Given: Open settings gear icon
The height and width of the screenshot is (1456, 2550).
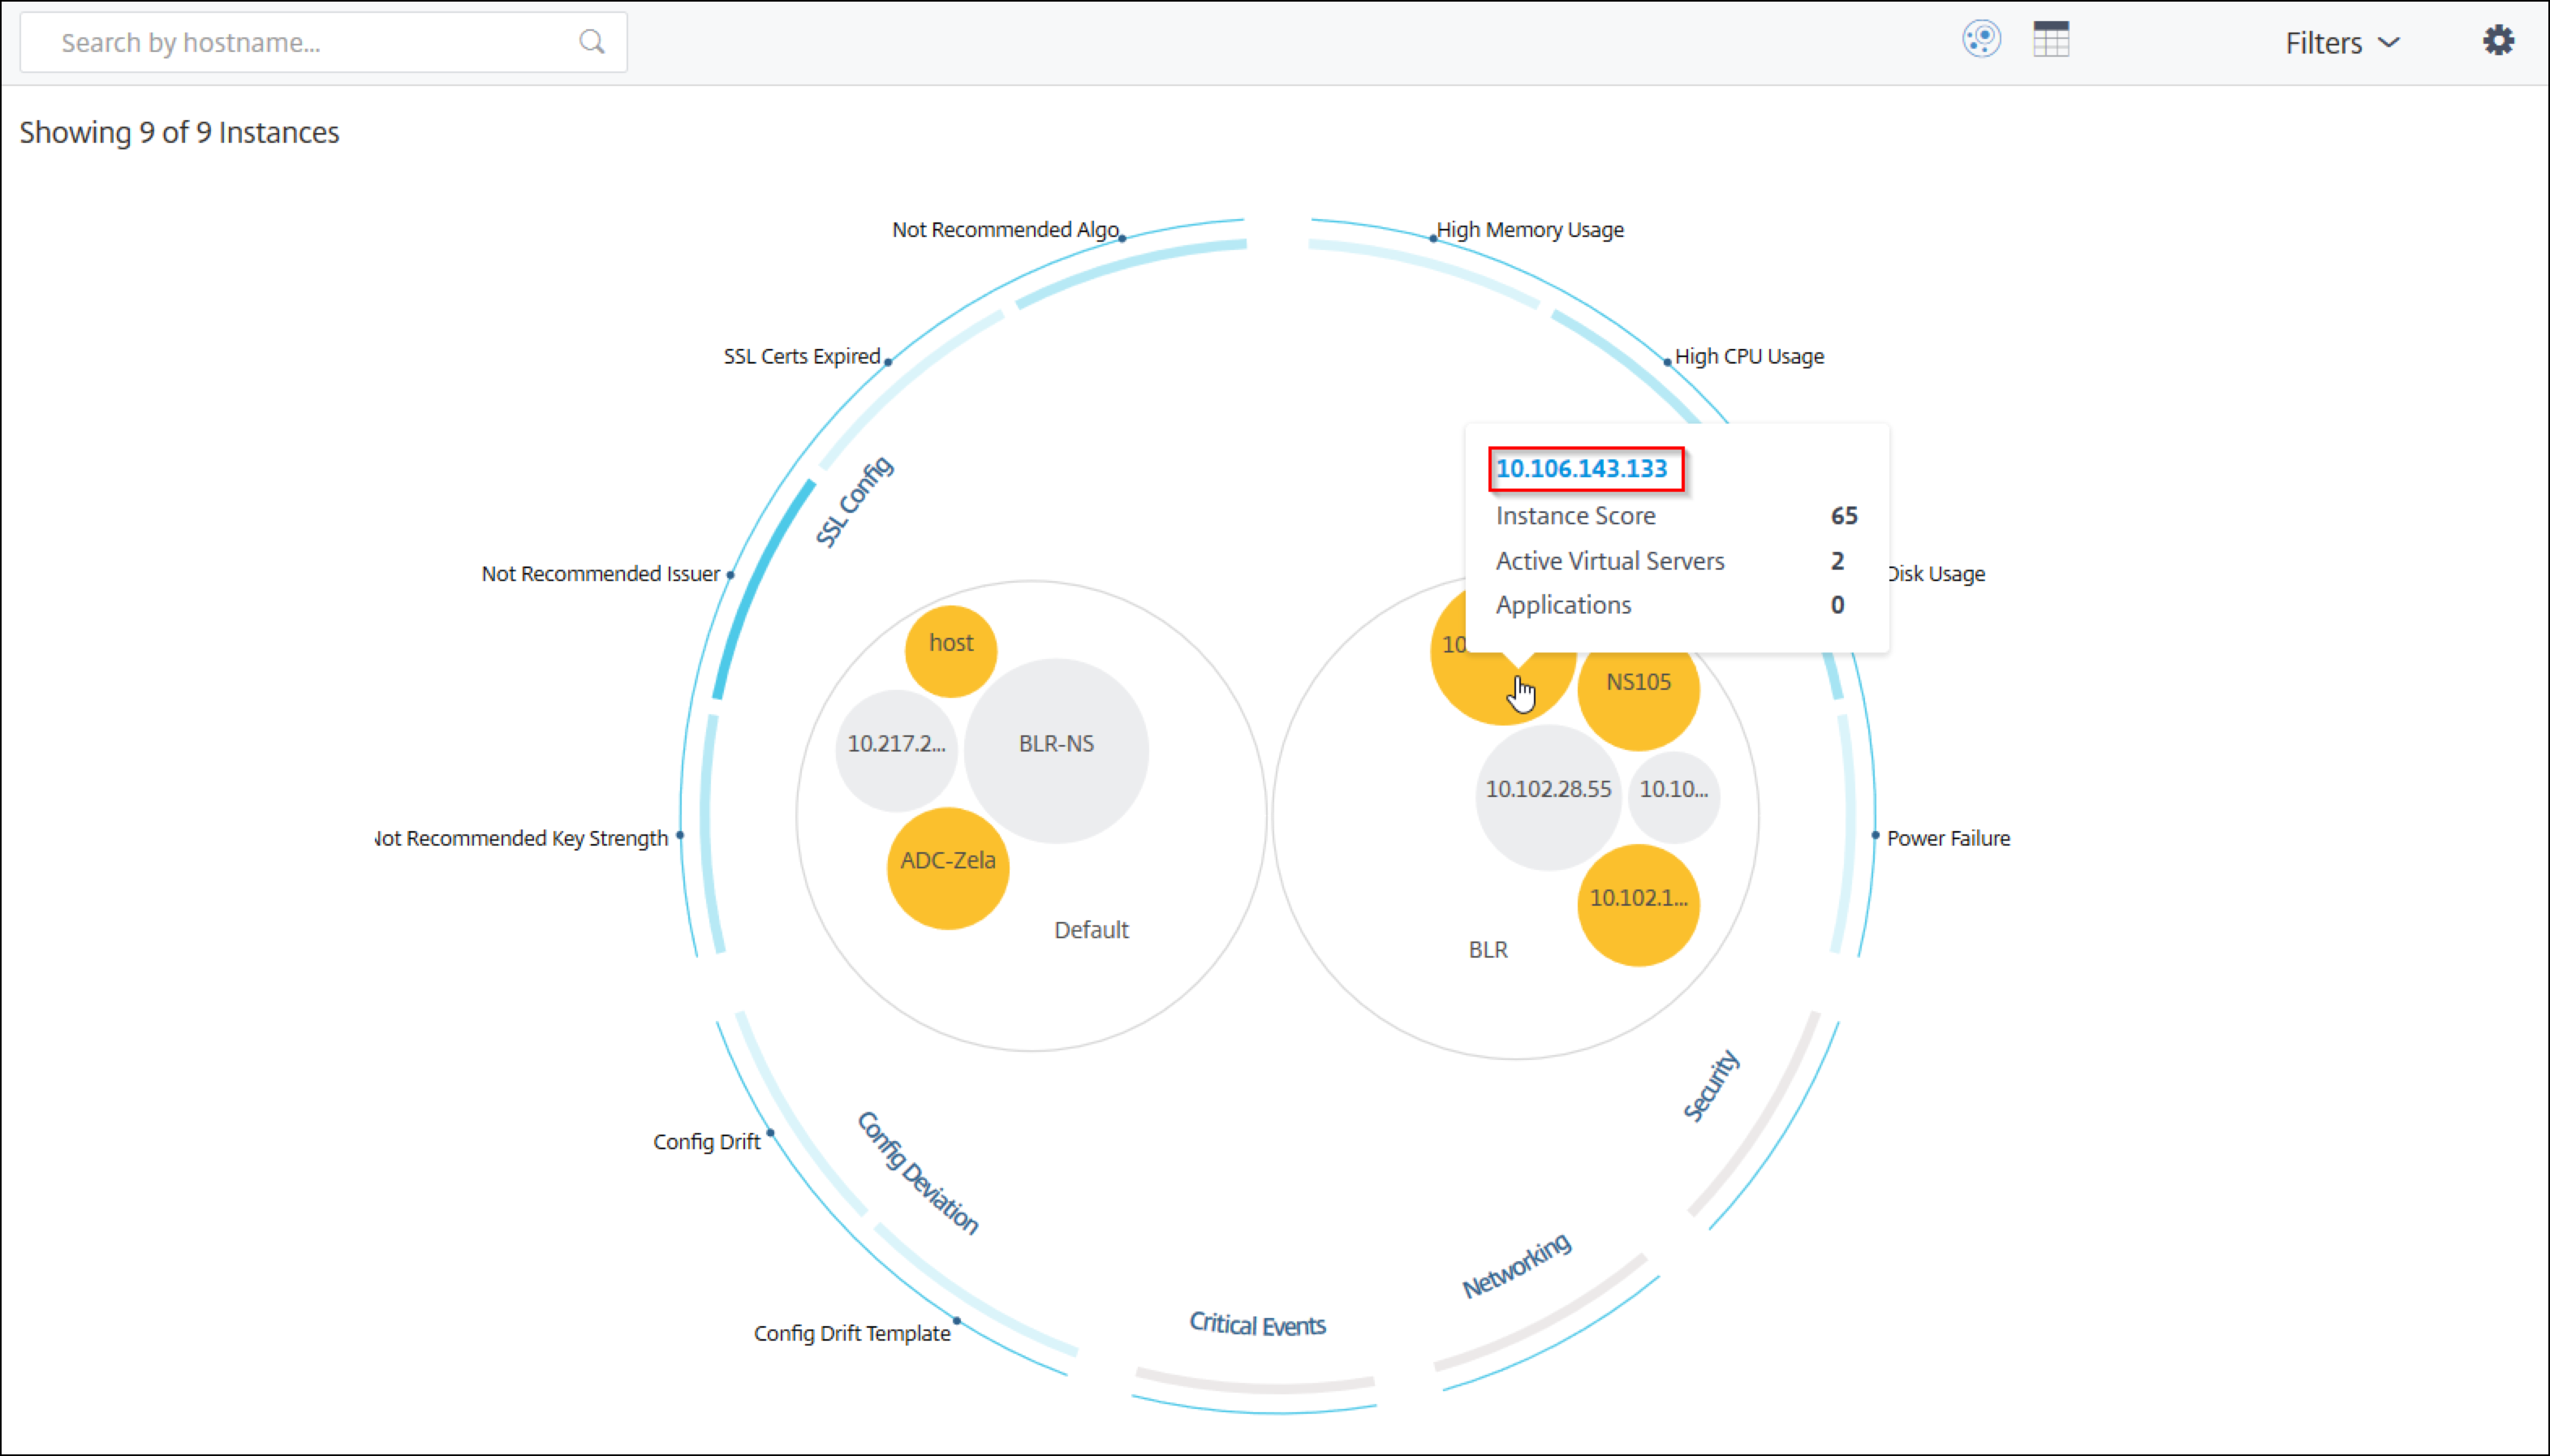Looking at the screenshot, I should [x=2498, y=41].
